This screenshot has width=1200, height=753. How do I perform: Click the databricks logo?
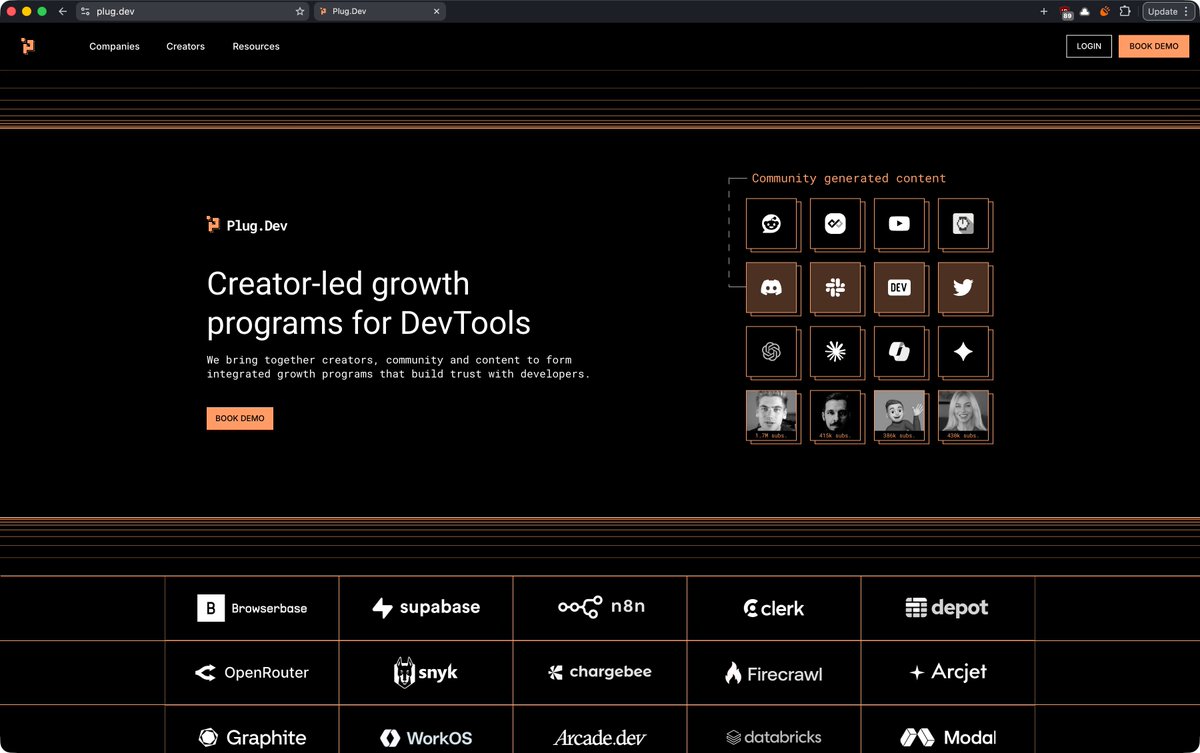(773, 738)
